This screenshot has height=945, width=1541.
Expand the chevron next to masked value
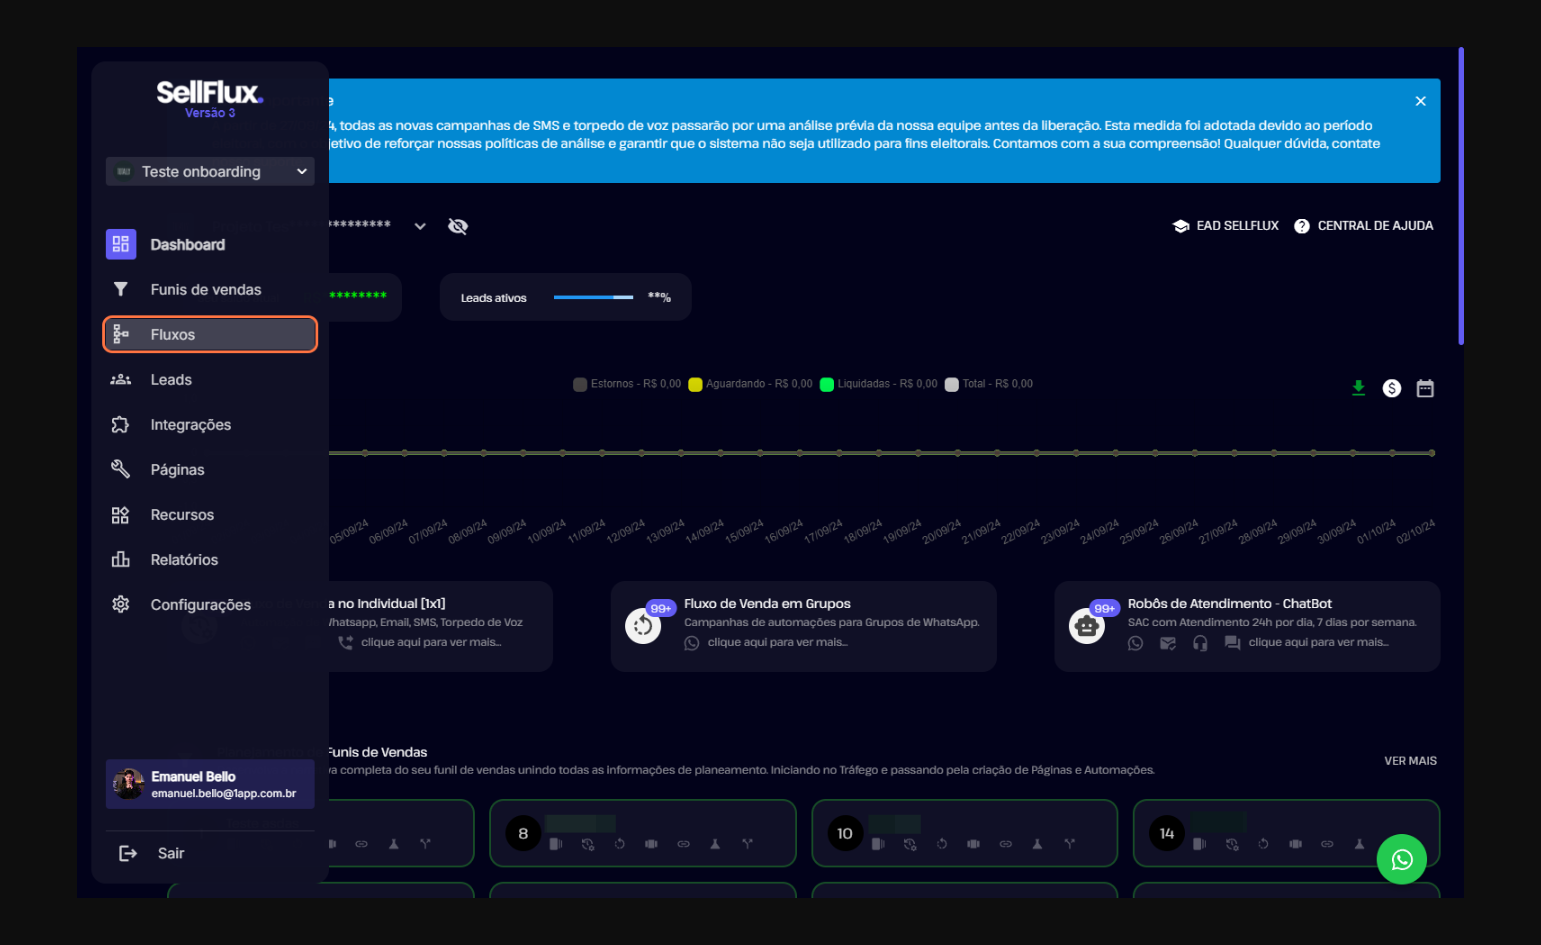click(x=420, y=226)
